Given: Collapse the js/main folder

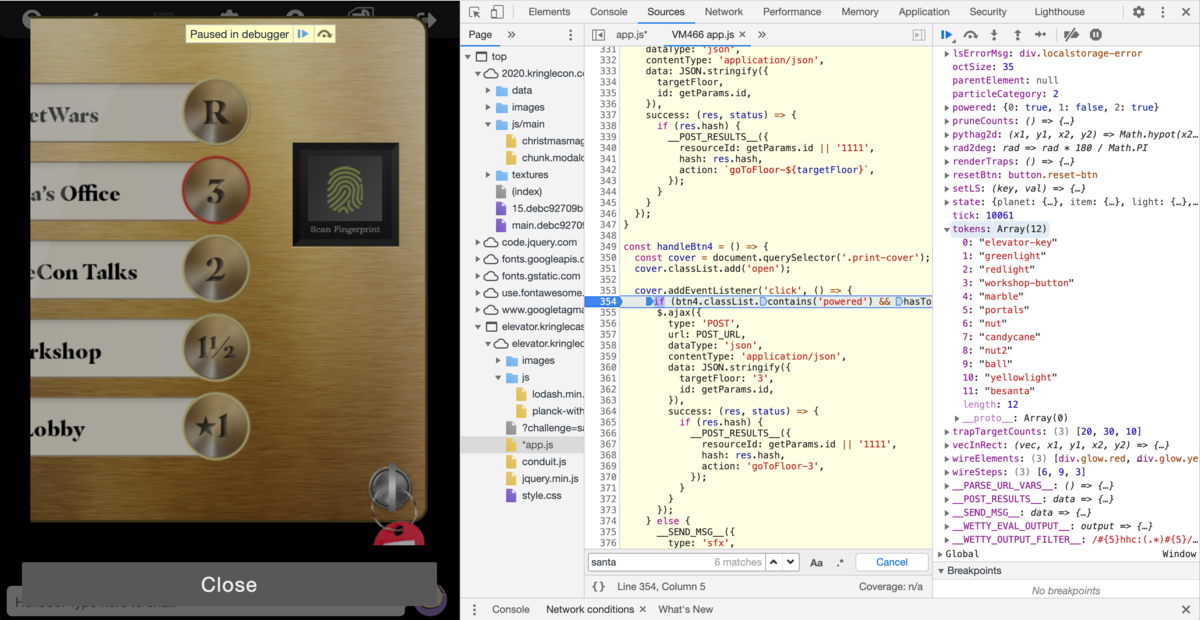Looking at the screenshot, I should click(x=489, y=125).
